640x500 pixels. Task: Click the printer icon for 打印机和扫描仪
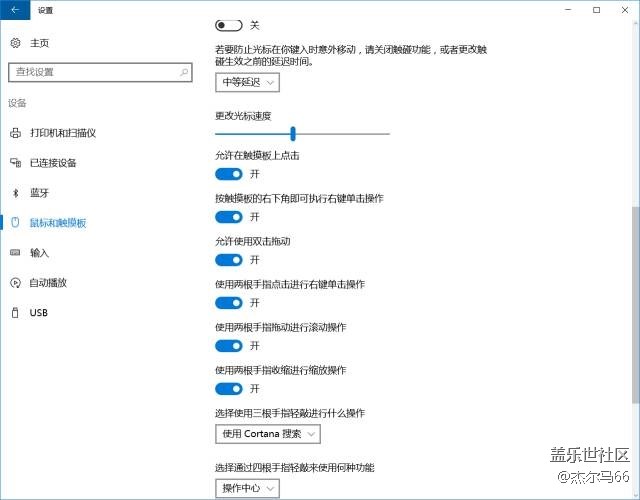[15, 133]
